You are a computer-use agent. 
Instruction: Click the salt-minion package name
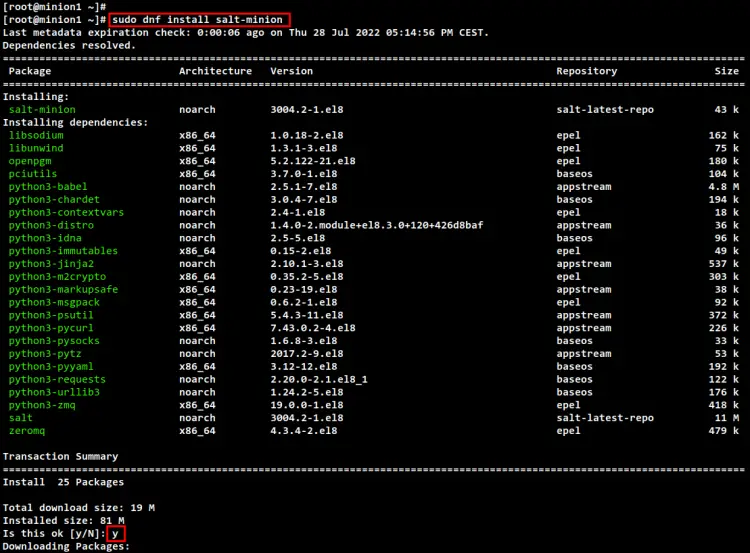tap(41, 110)
